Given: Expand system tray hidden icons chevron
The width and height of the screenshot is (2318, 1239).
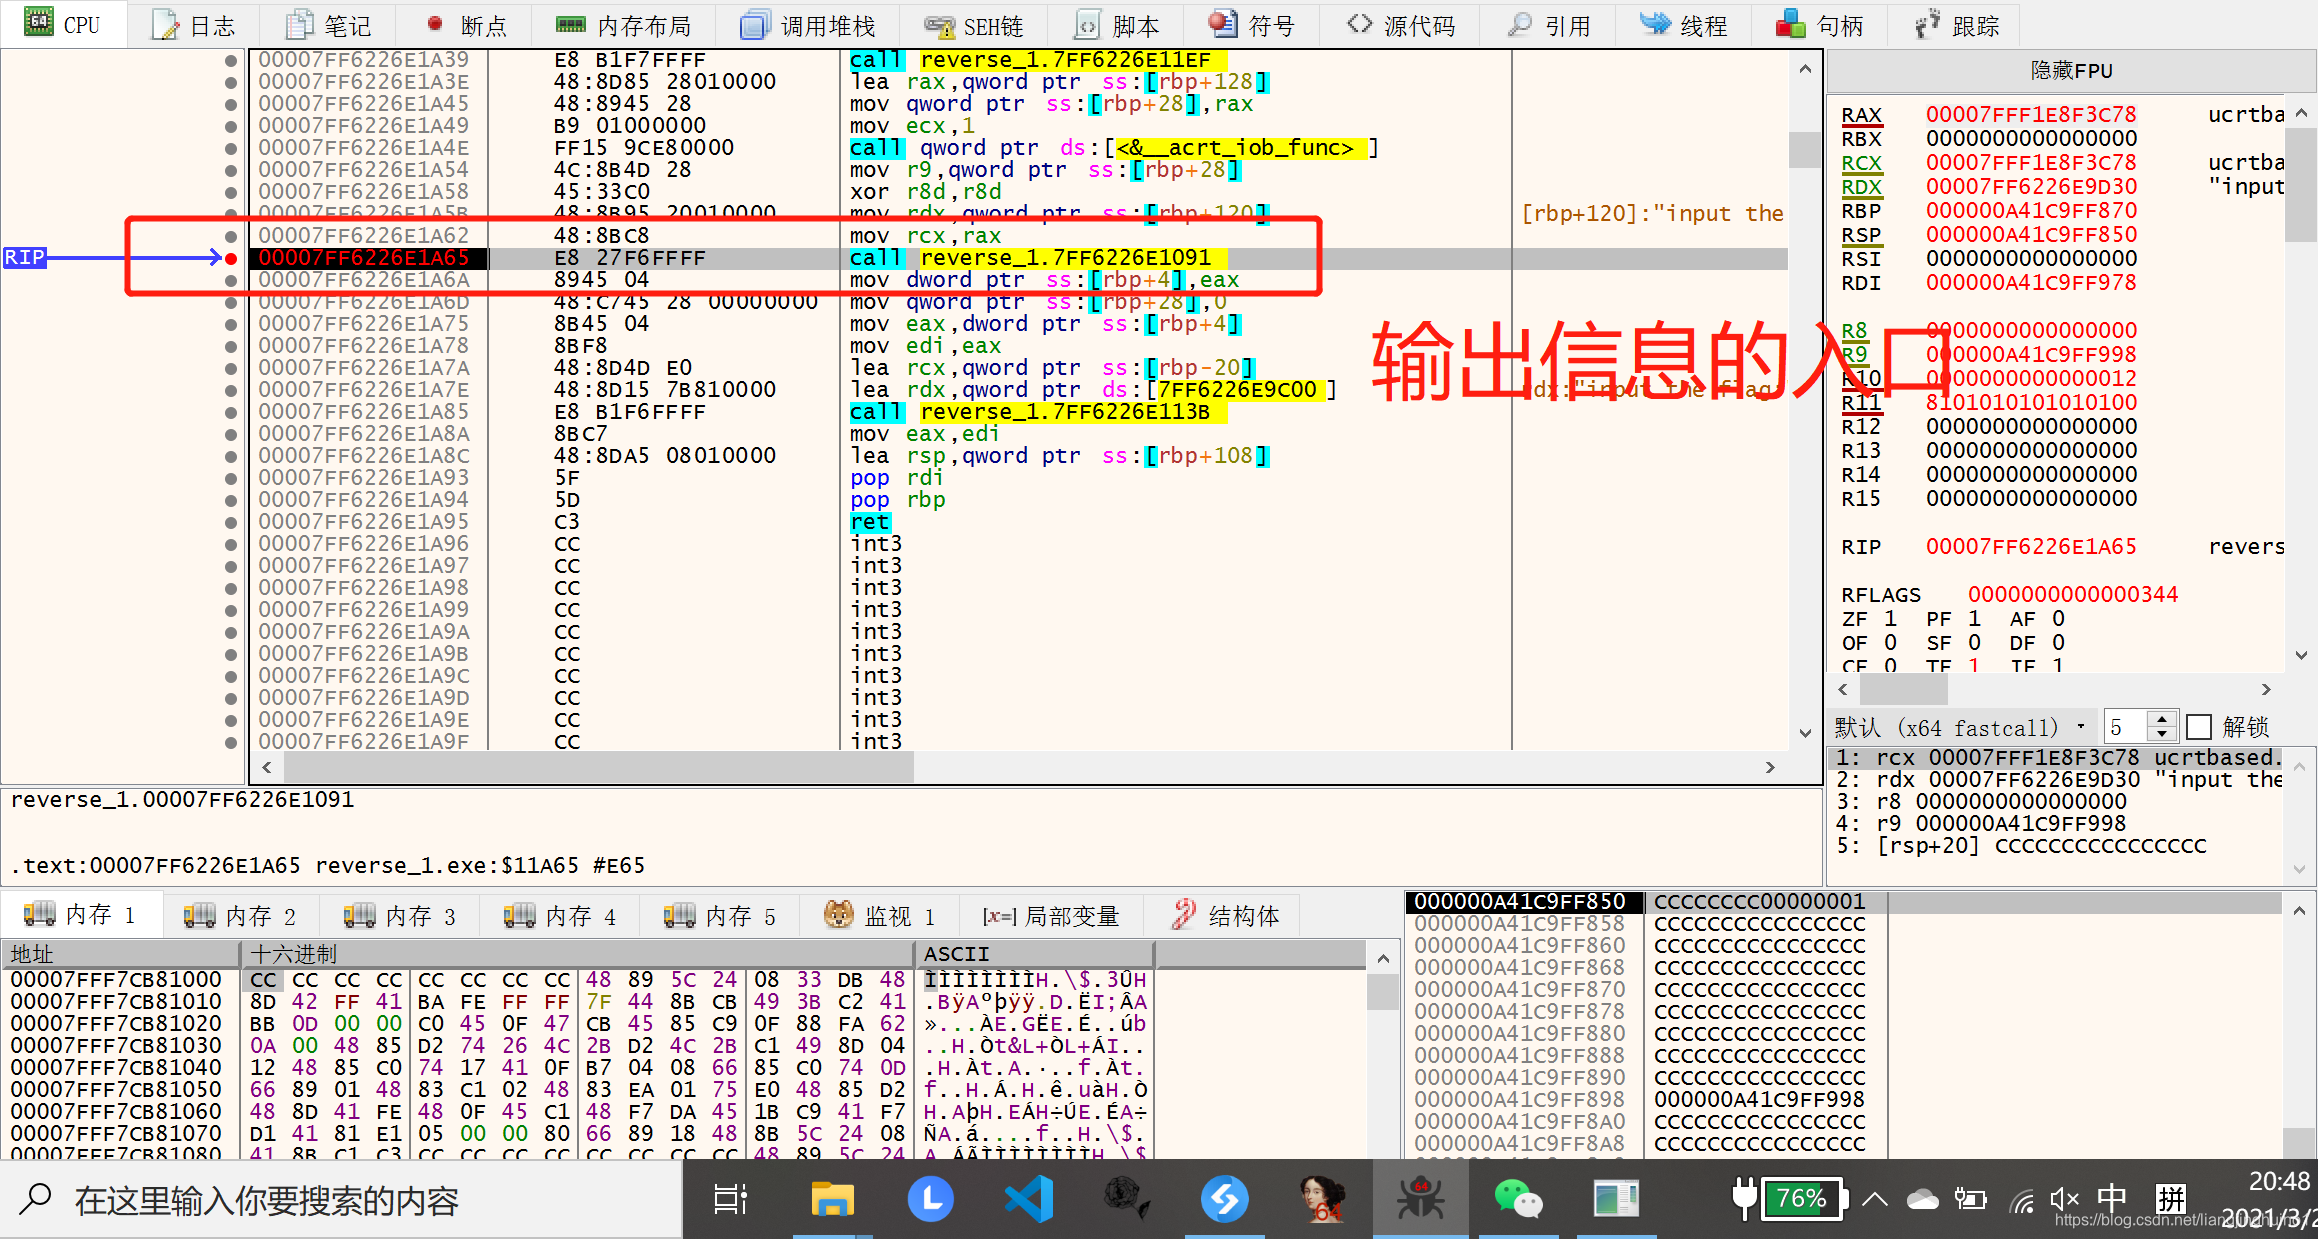Looking at the screenshot, I should (1875, 1199).
